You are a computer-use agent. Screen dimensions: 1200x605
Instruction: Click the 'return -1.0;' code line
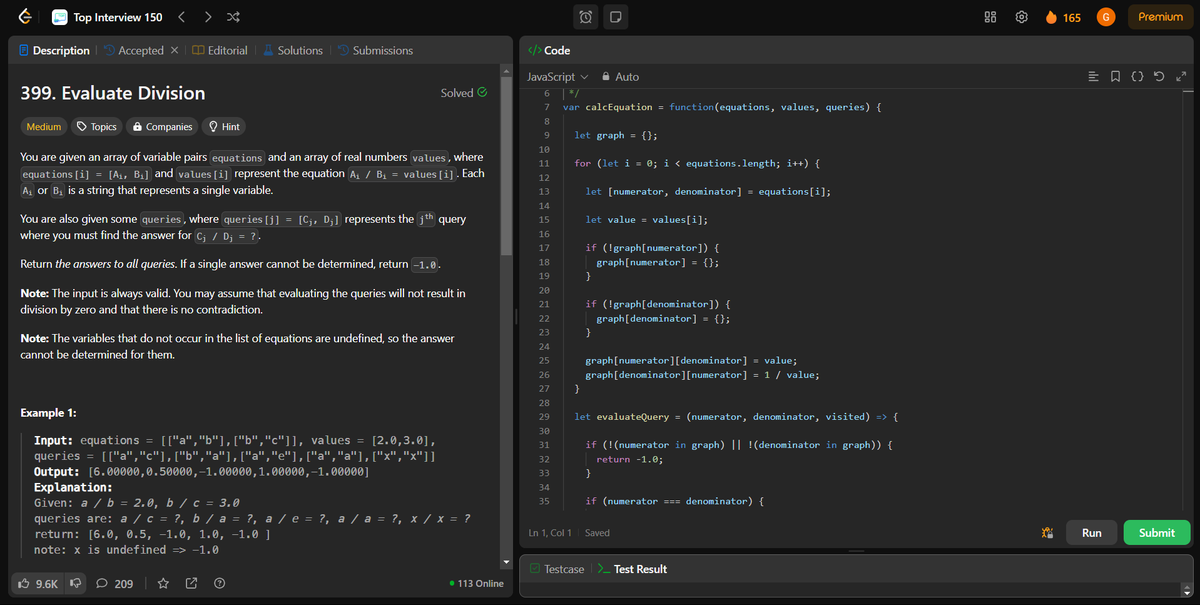629,459
